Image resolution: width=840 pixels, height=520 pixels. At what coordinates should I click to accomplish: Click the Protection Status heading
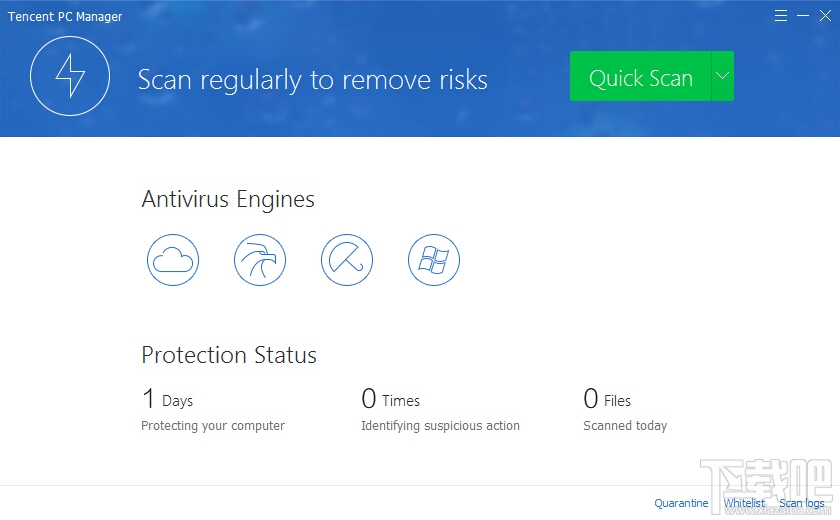pyautogui.click(x=229, y=355)
